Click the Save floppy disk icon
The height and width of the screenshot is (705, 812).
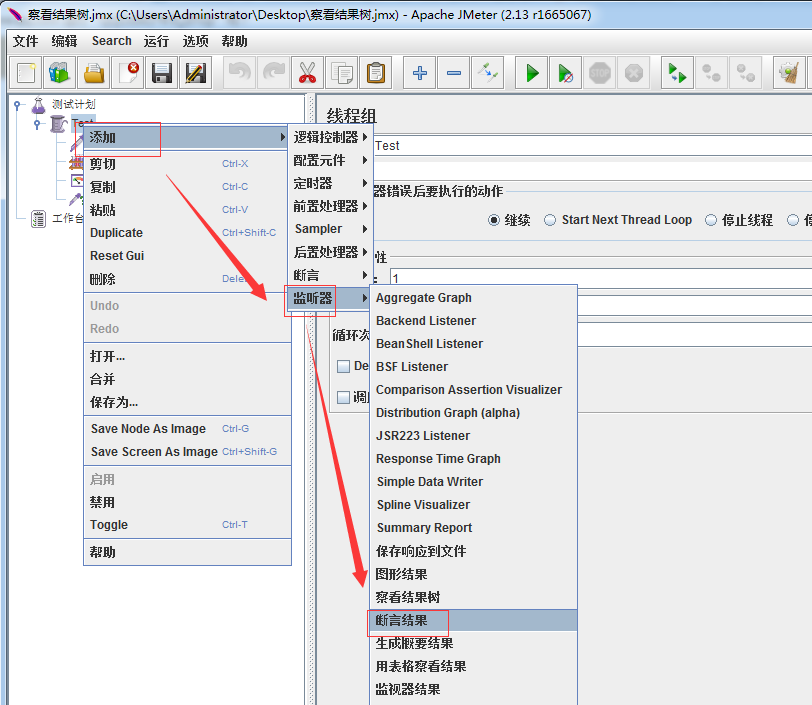pos(162,73)
